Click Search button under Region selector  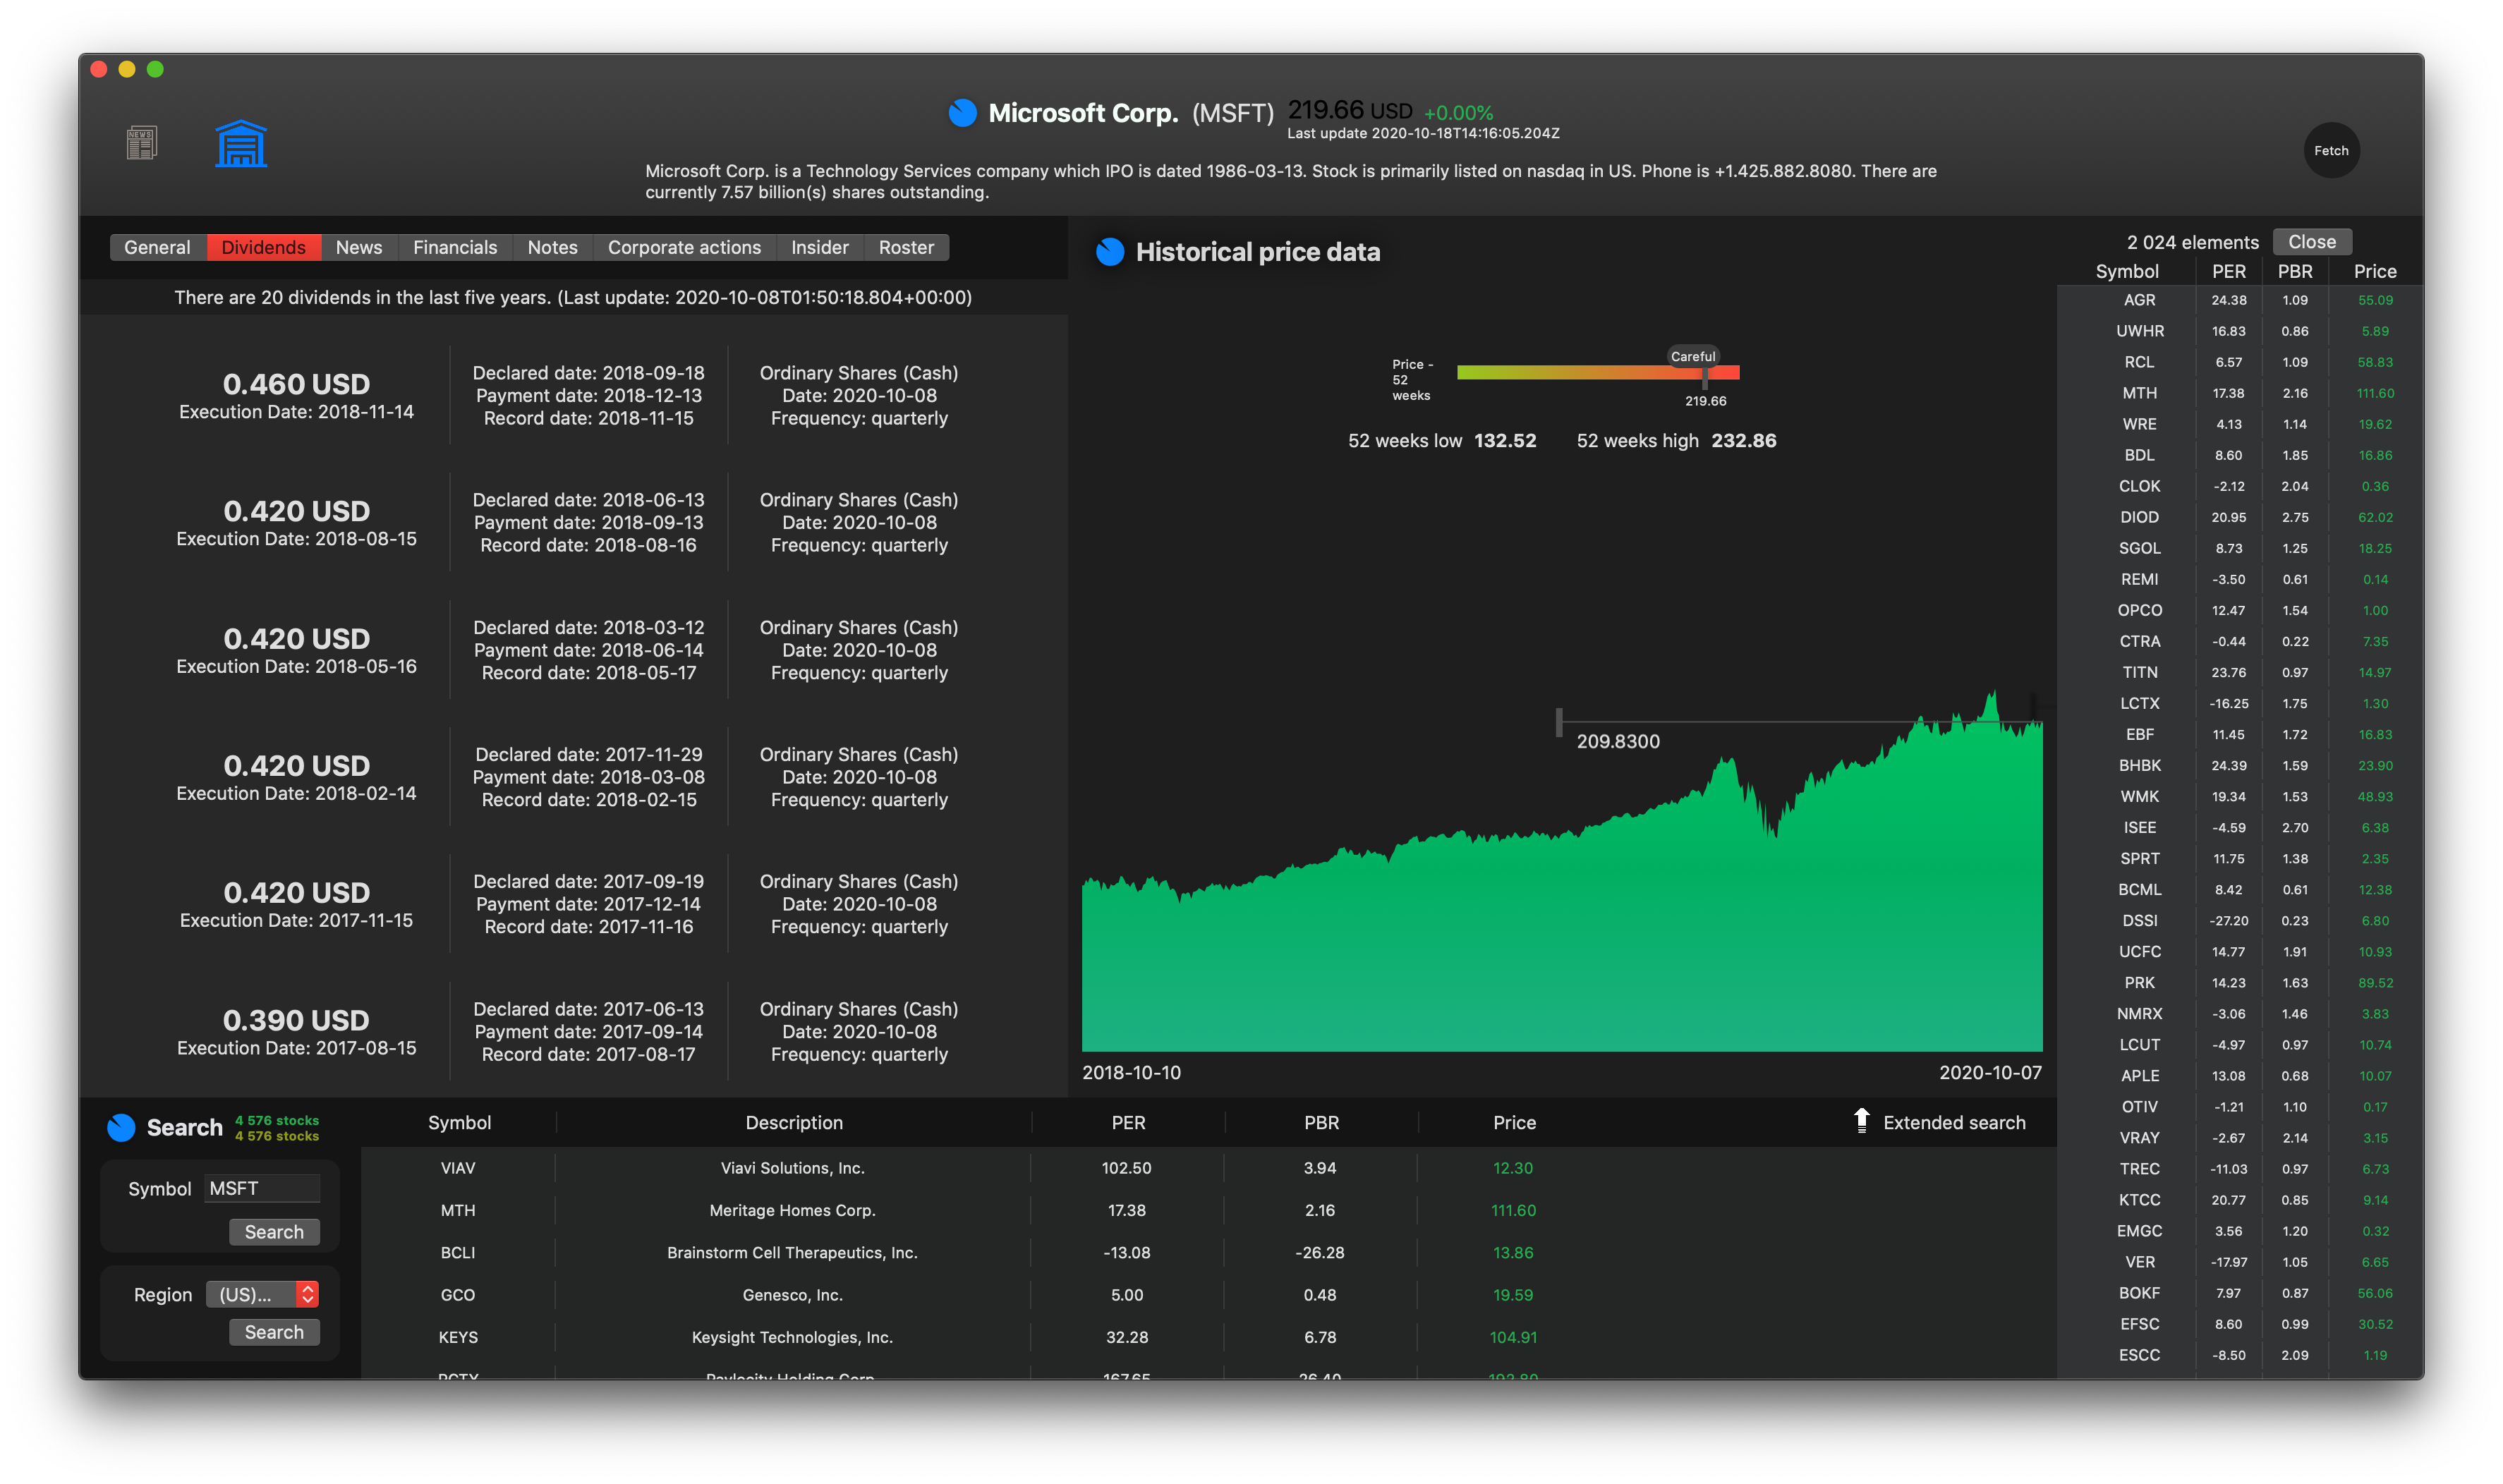tap(274, 1332)
